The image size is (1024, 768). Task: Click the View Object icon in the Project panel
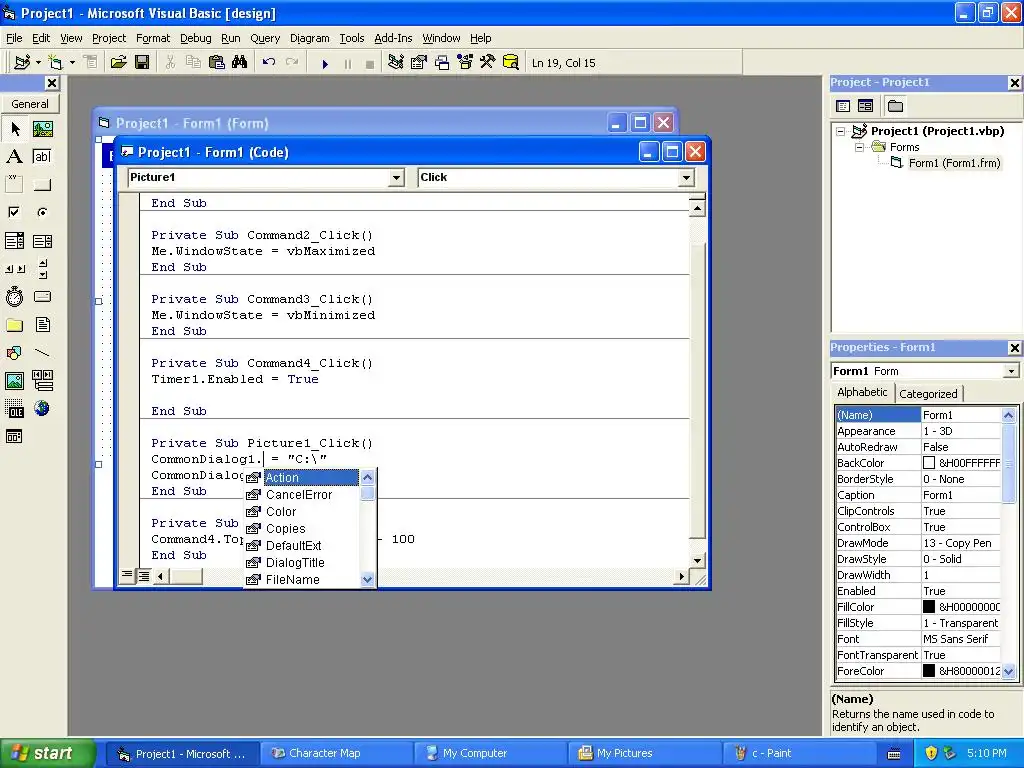pos(865,106)
